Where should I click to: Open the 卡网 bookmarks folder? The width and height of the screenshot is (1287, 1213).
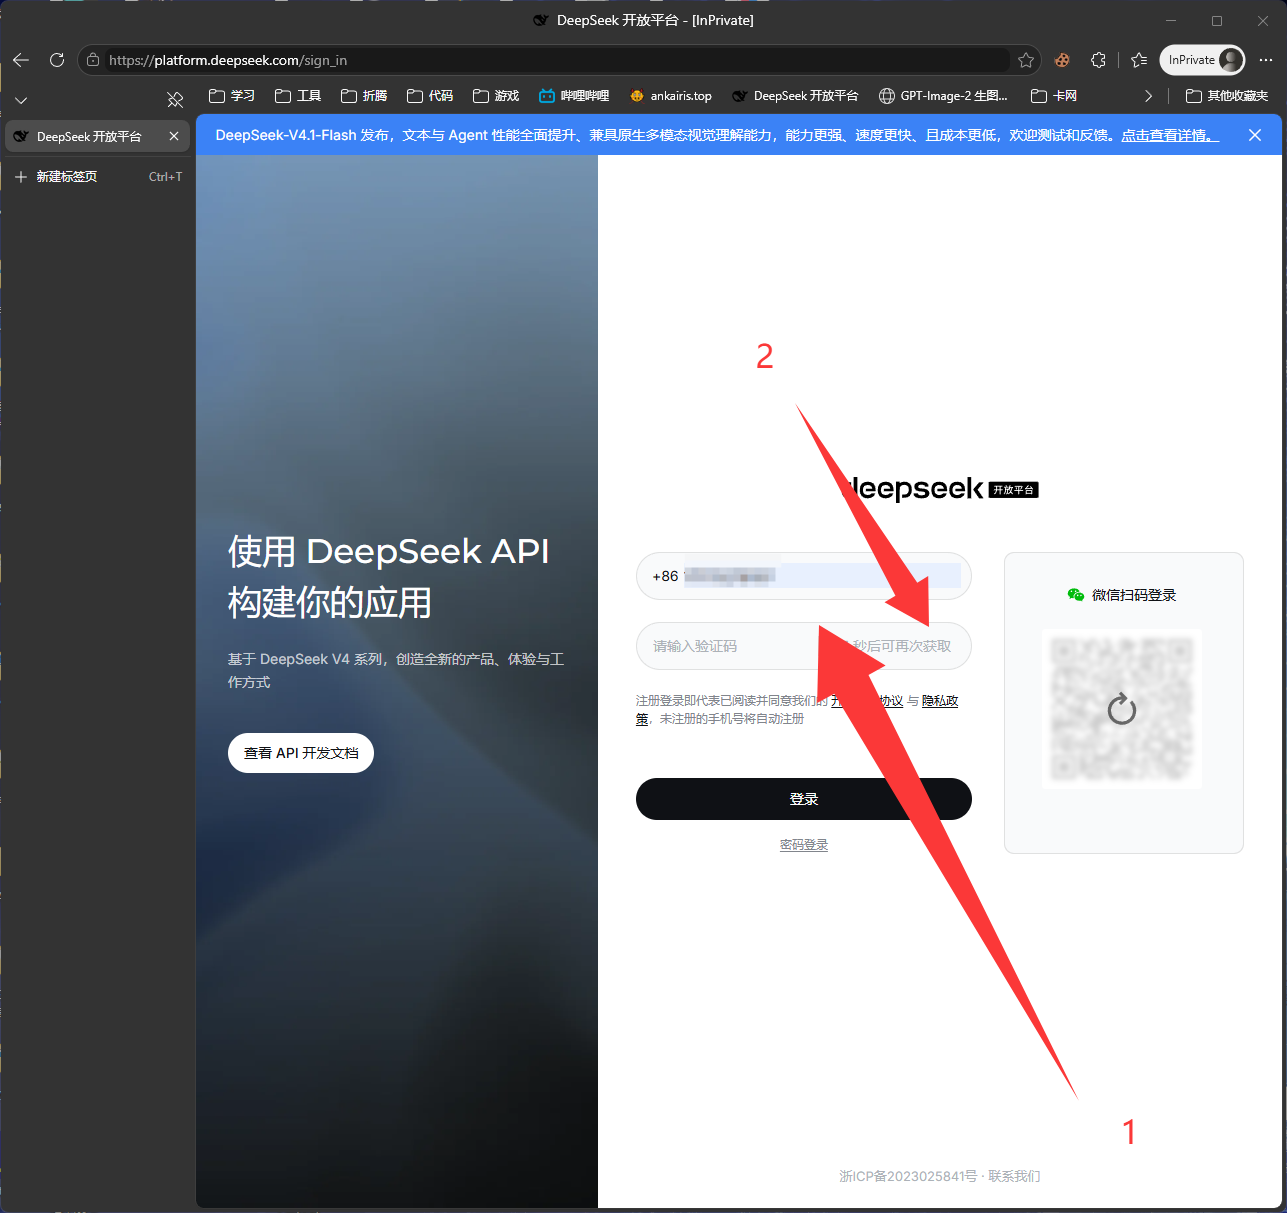[x=1054, y=96]
